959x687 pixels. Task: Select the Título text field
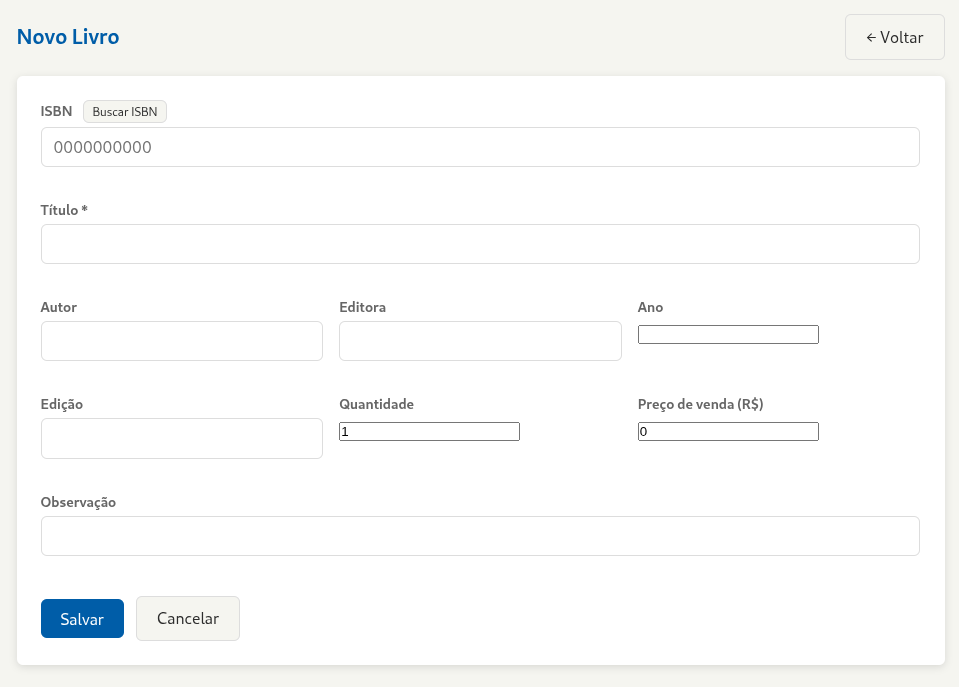tap(480, 244)
